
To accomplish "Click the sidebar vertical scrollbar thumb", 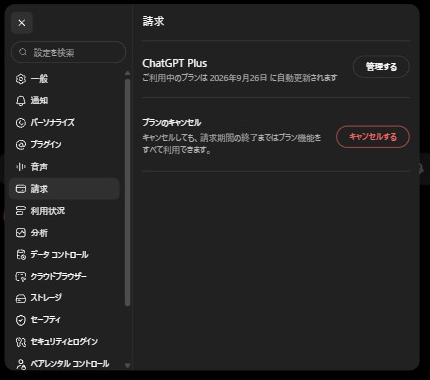I will pos(127,192).
